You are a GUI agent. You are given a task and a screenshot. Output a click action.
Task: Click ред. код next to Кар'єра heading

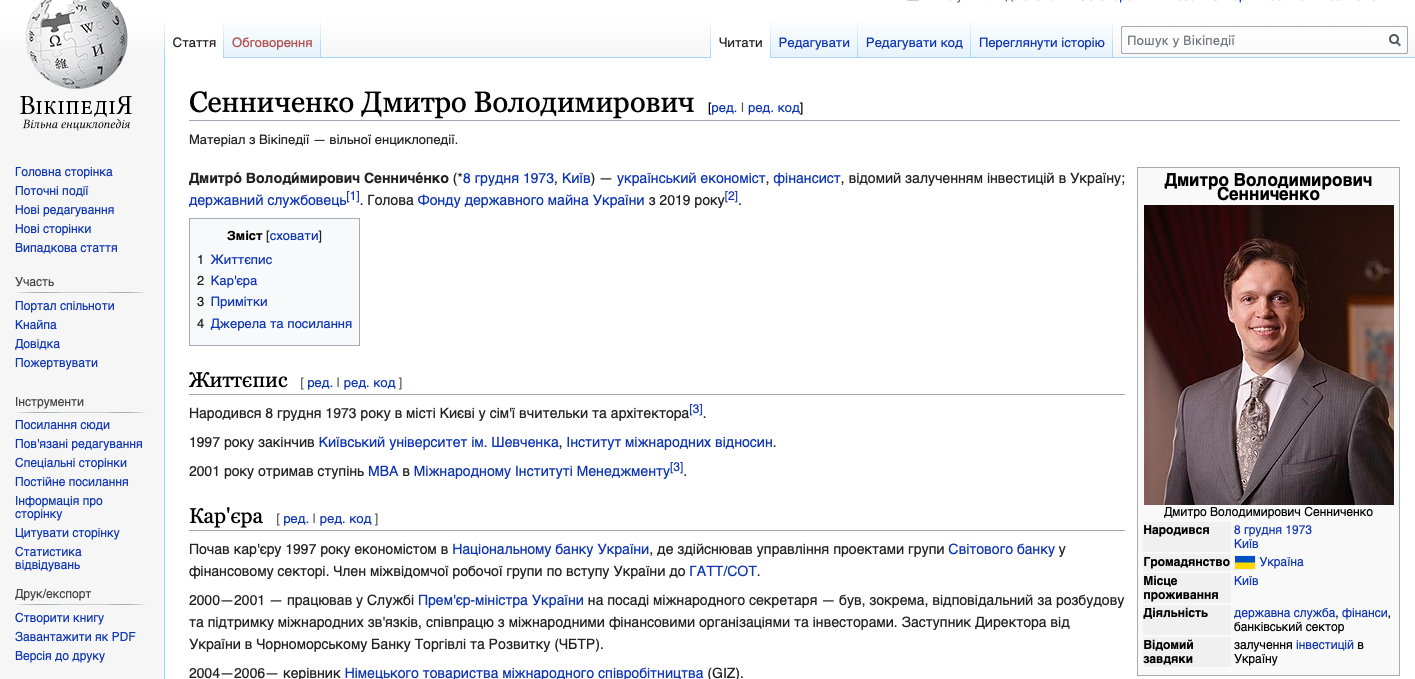[x=345, y=519]
